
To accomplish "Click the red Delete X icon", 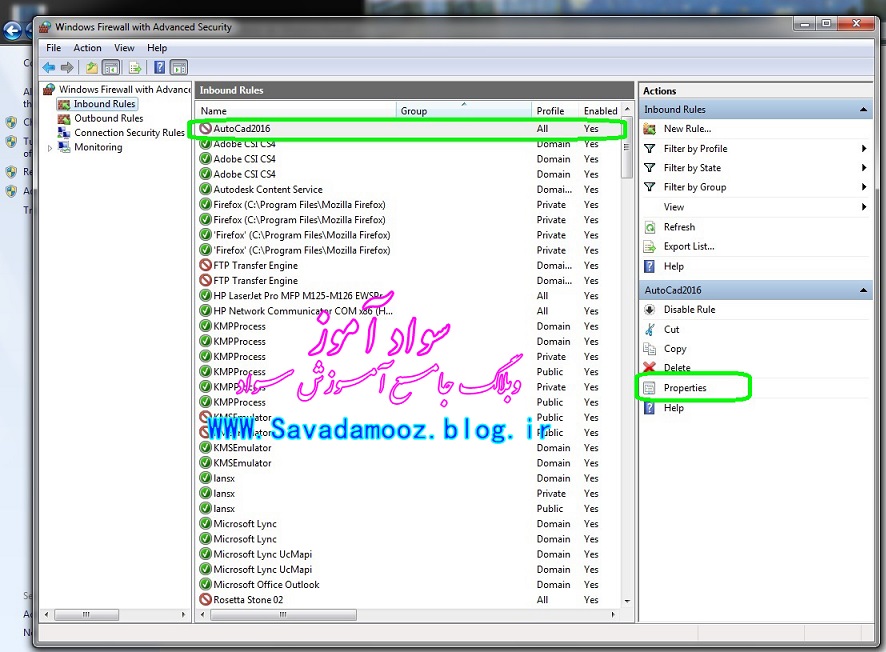I will [x=650, y=367].
